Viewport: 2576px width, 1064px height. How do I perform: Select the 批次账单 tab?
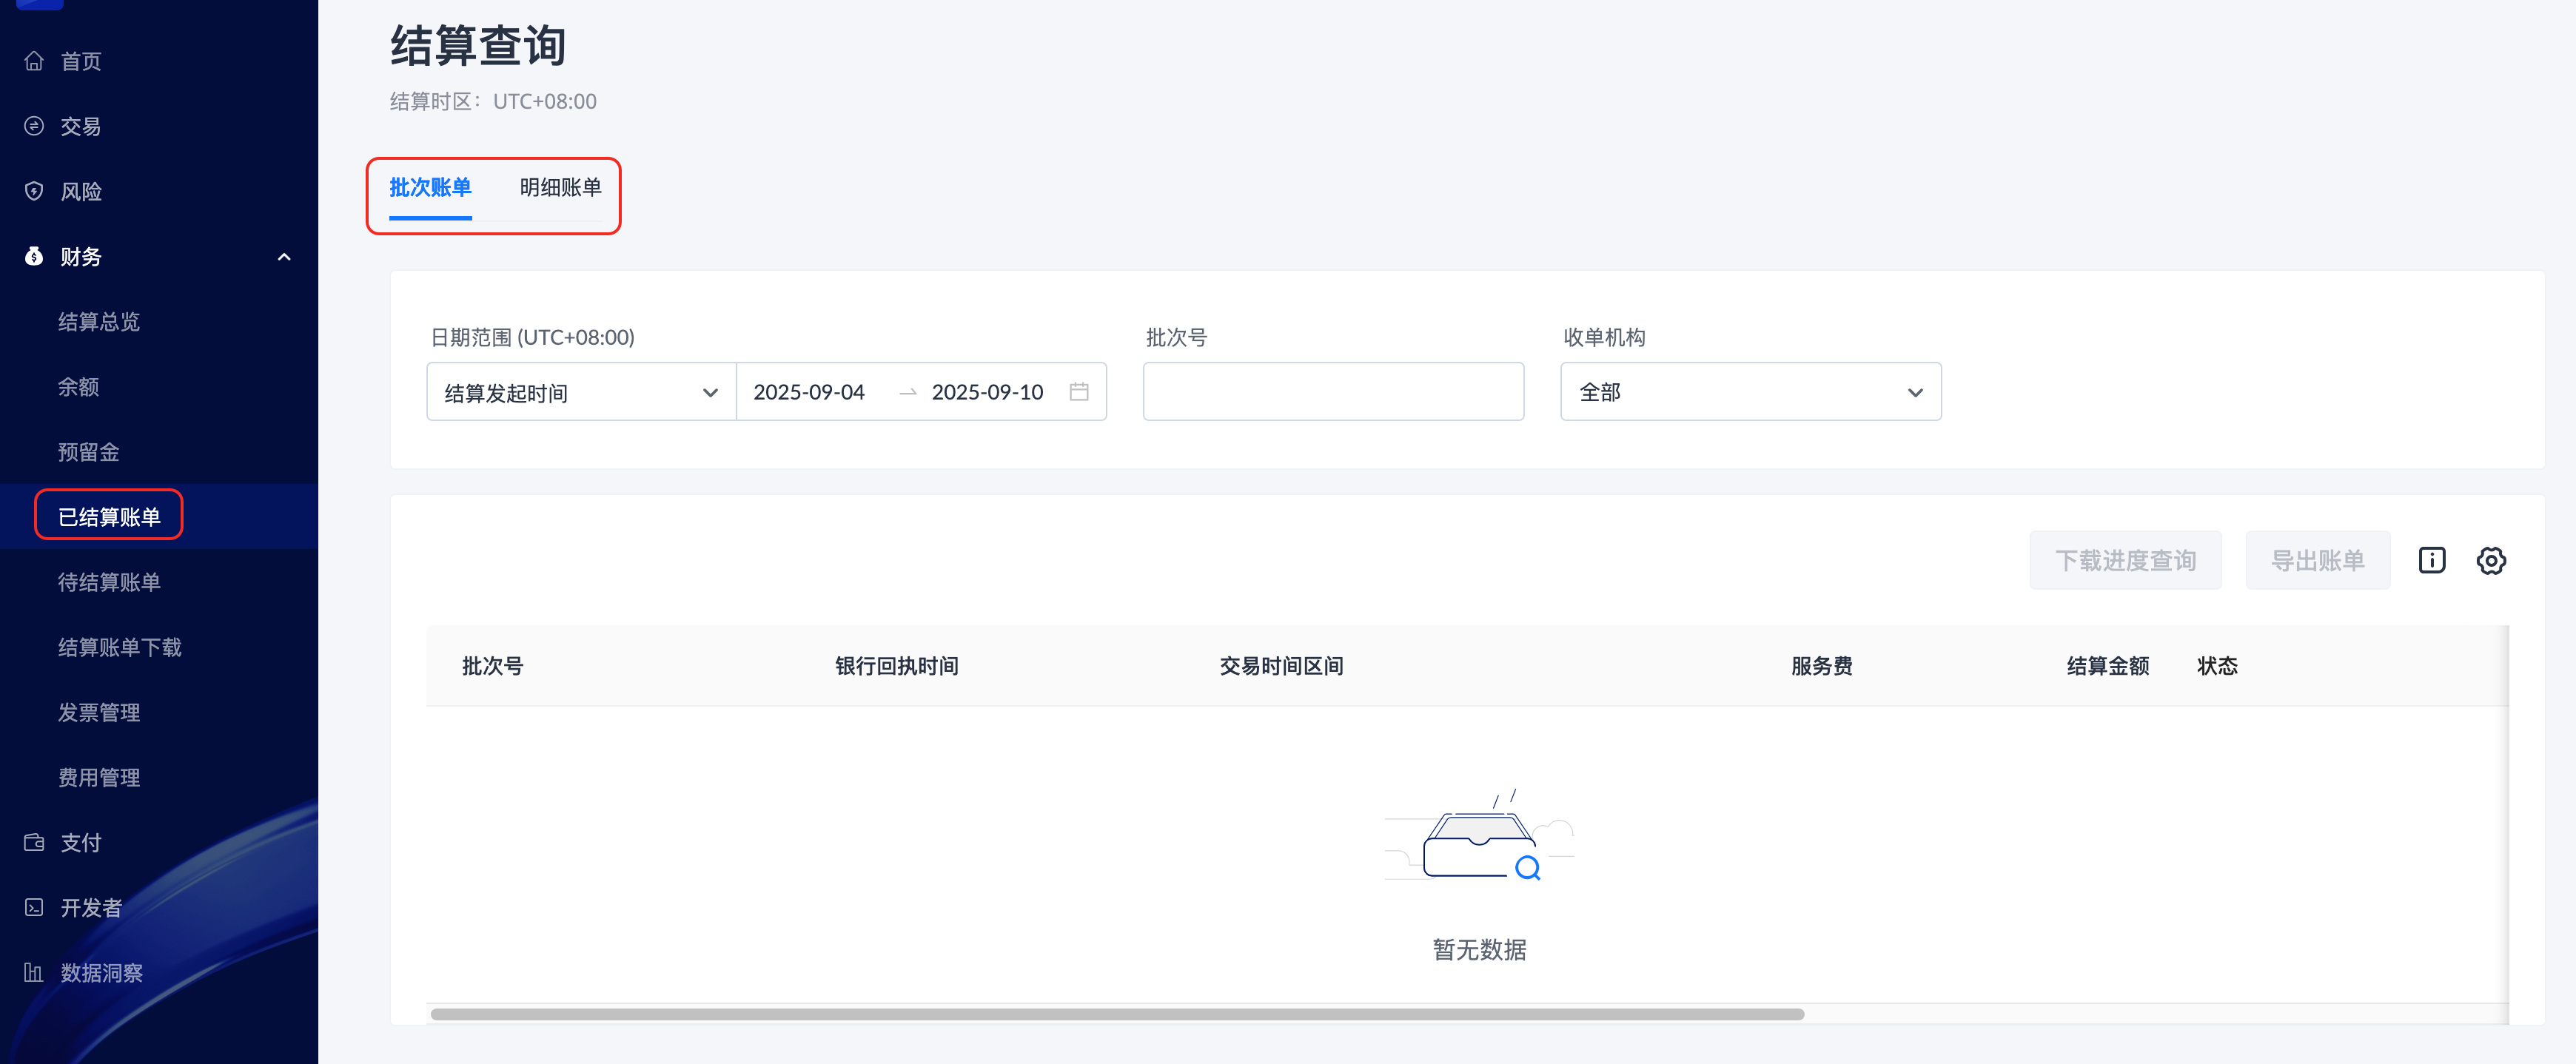(x=430, y=188)
